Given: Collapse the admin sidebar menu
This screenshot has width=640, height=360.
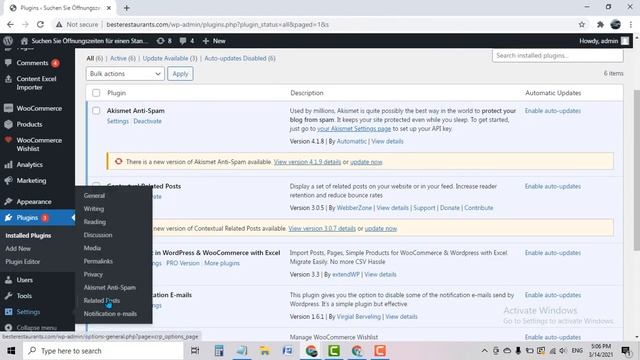Looking at the screenshot, I should [37, 327].
